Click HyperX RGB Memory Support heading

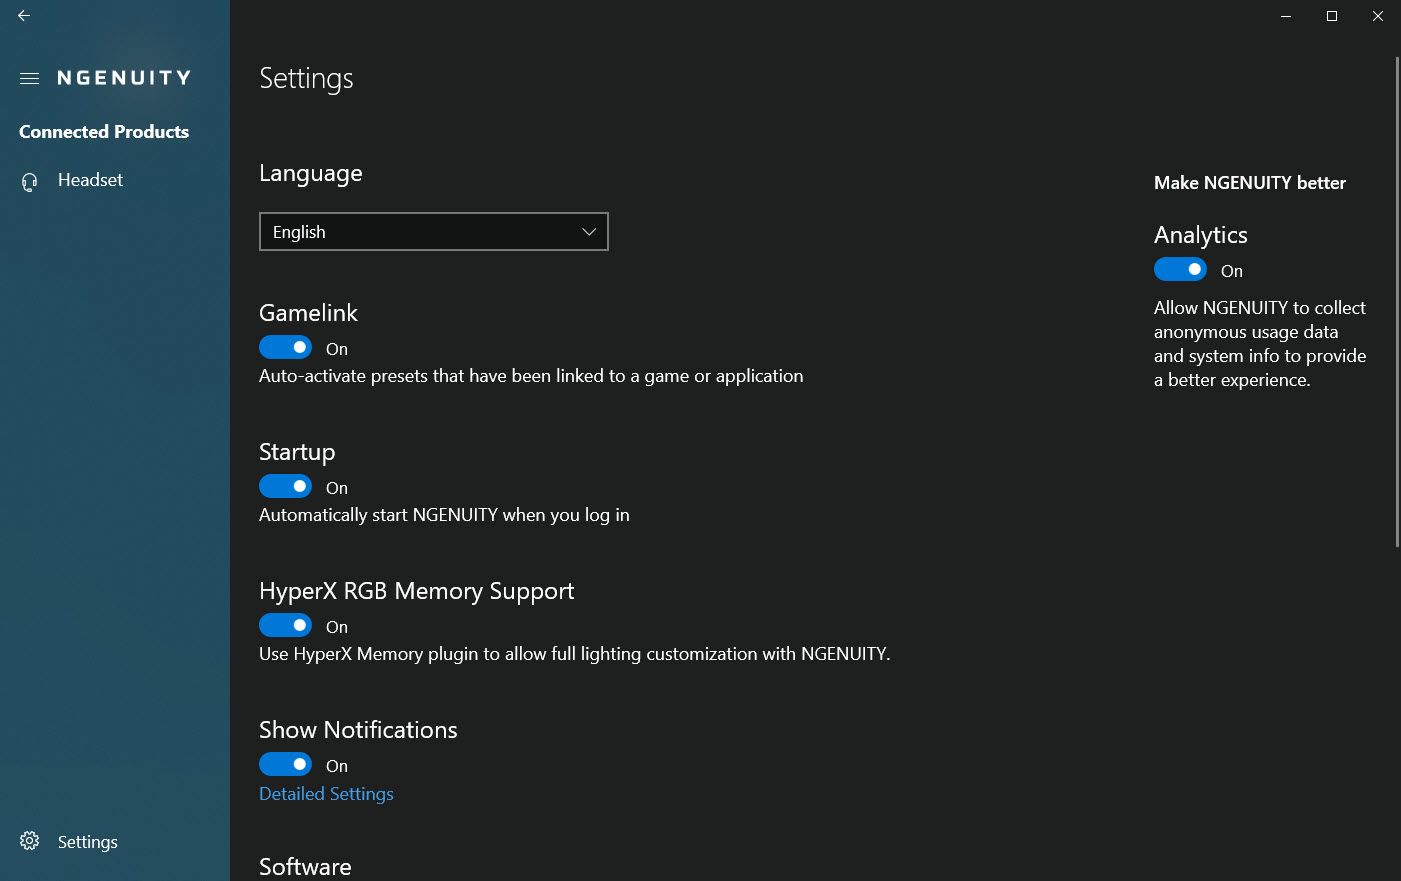coord(417,591)
